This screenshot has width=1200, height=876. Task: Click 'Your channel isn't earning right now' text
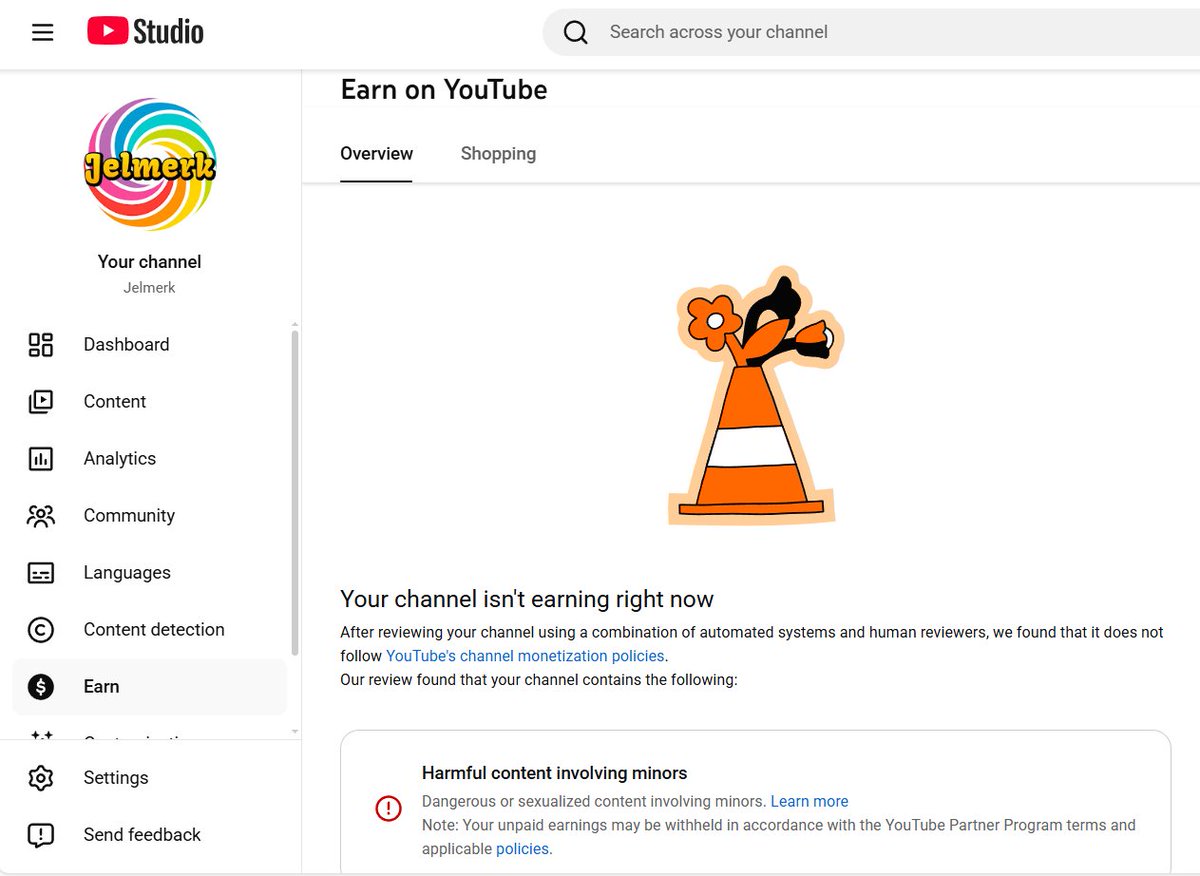527,600
